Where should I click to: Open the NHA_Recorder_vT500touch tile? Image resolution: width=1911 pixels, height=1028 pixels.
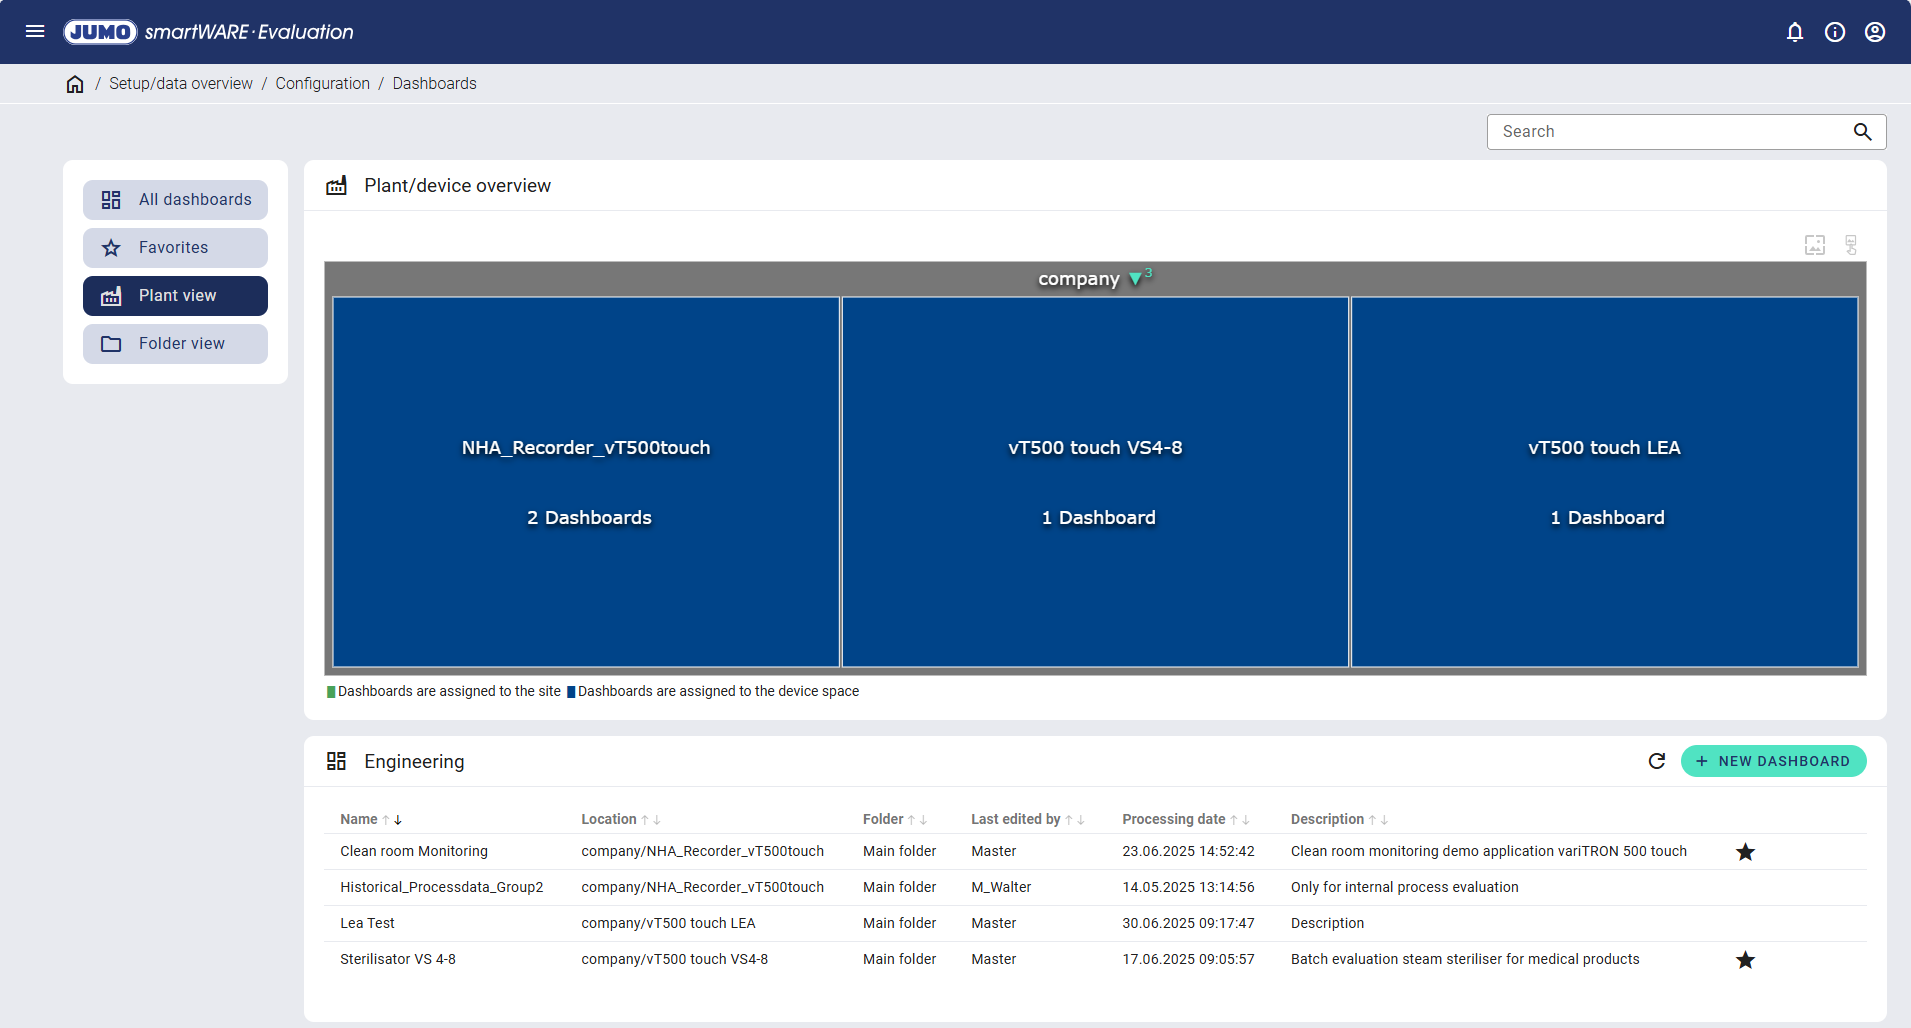[586, 482]
